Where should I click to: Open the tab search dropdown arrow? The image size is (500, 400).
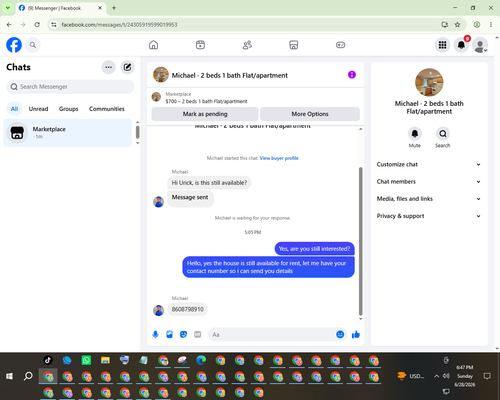(x=8, y=8)
